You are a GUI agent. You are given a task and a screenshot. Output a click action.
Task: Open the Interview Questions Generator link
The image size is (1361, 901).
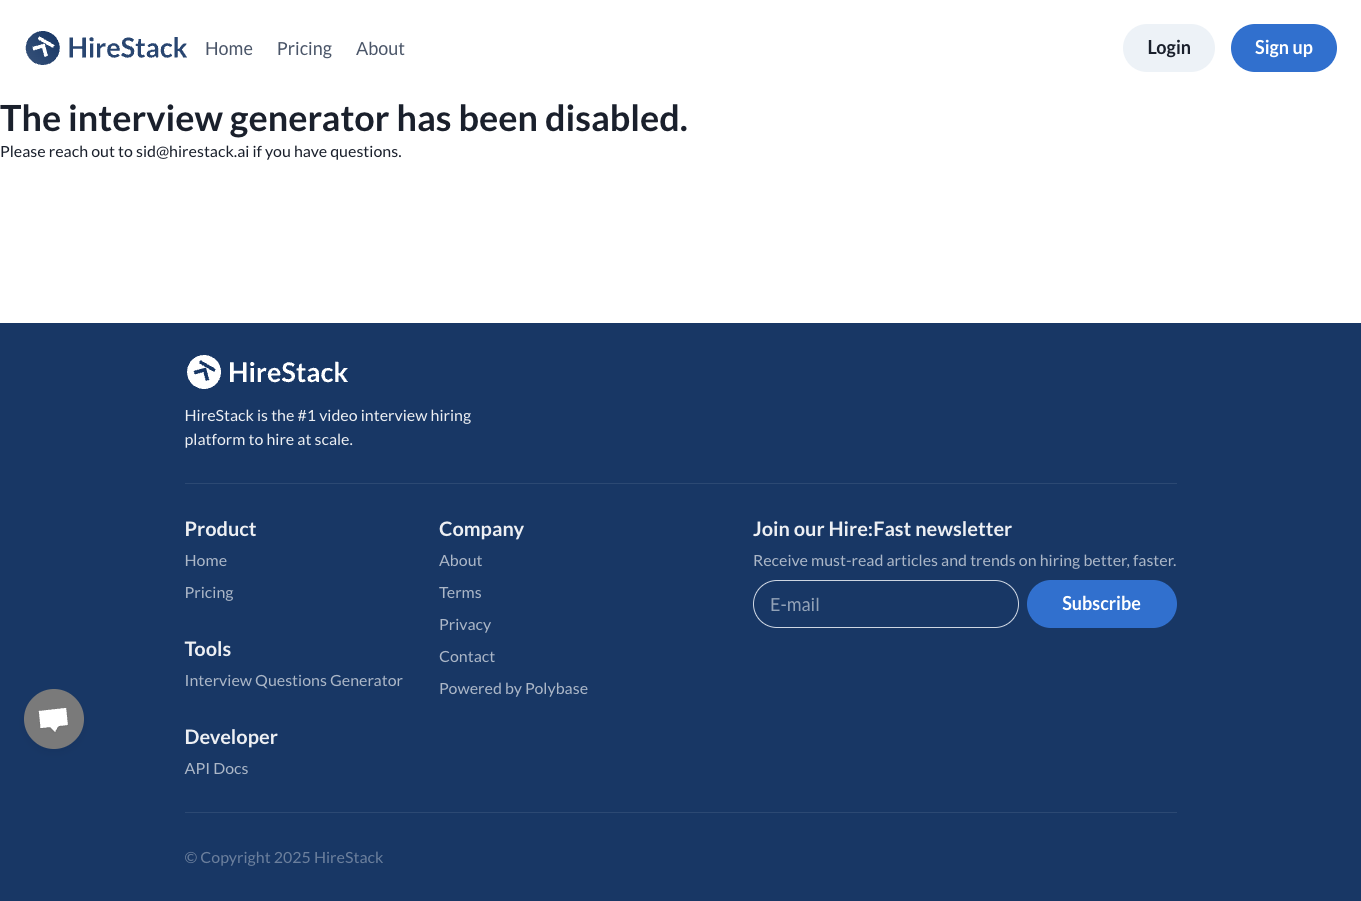pyautogui.click(x=293, y=679)
